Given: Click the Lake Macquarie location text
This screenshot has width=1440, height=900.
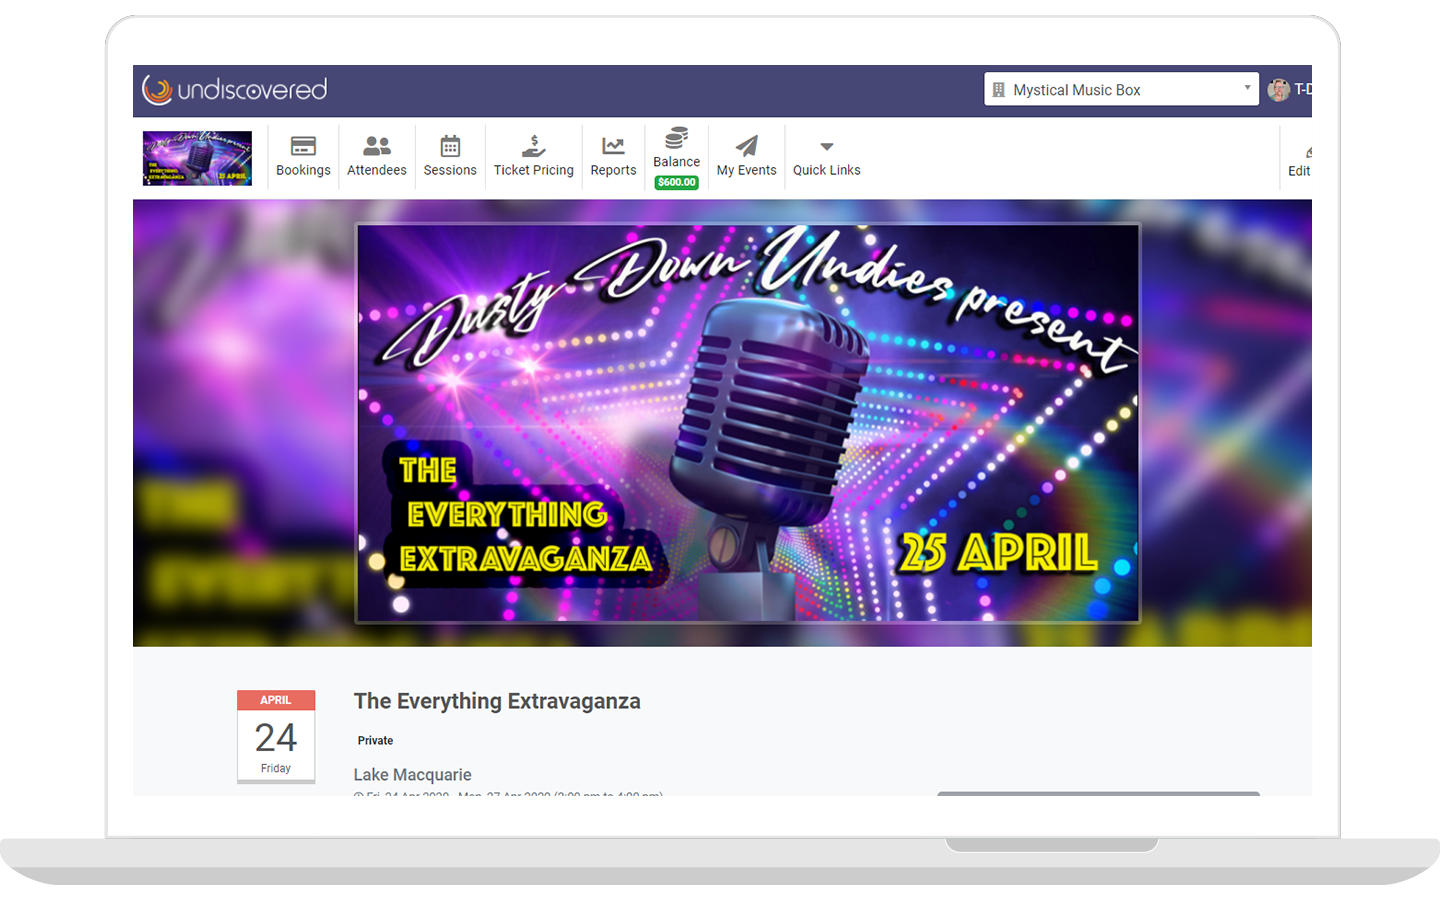Looking at the screenshot, I should pyautogui.click(x=412, y=775).
